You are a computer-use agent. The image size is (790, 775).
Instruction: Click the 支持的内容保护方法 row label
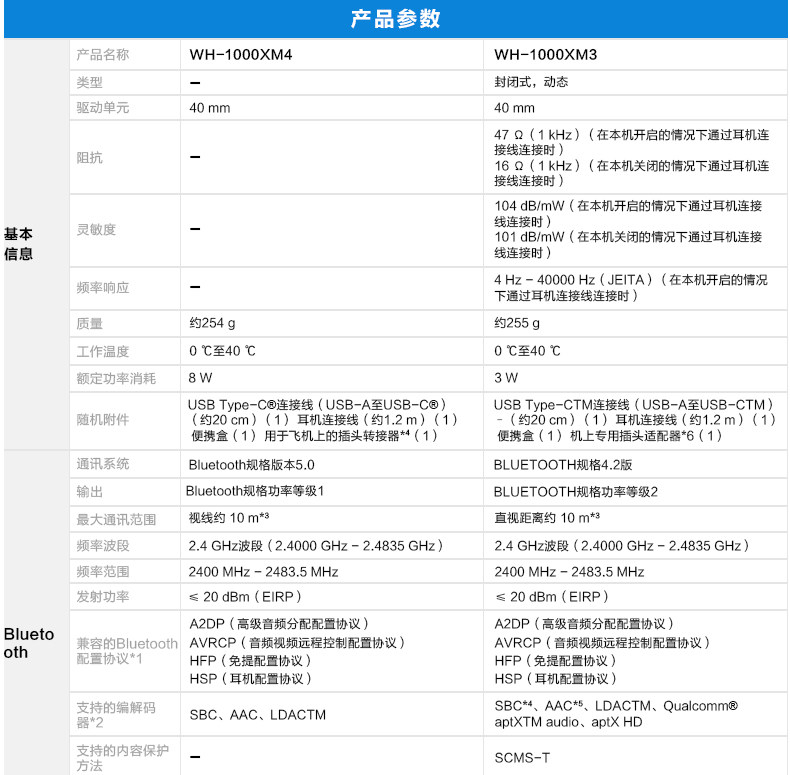(x=122, y=758)
